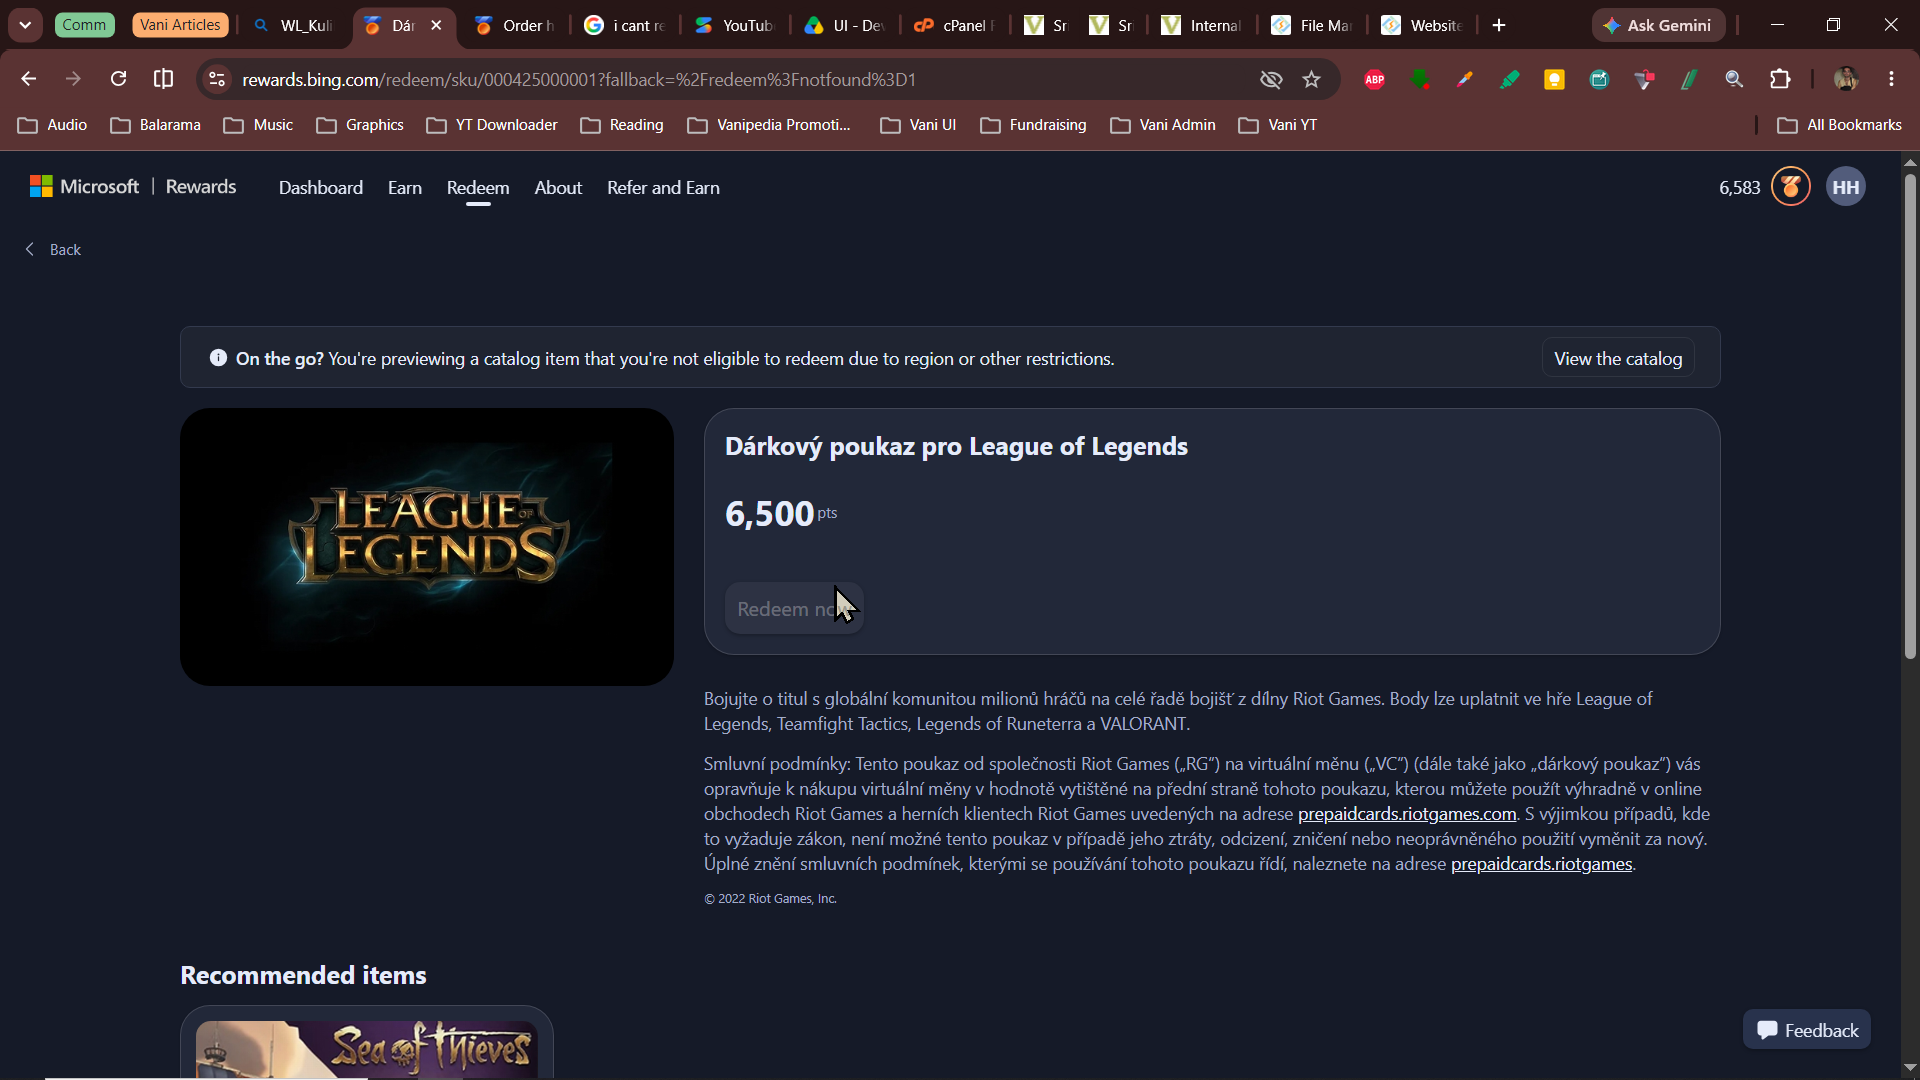
Task: Open Refer and Earn
Action: (x=663, y=188)
